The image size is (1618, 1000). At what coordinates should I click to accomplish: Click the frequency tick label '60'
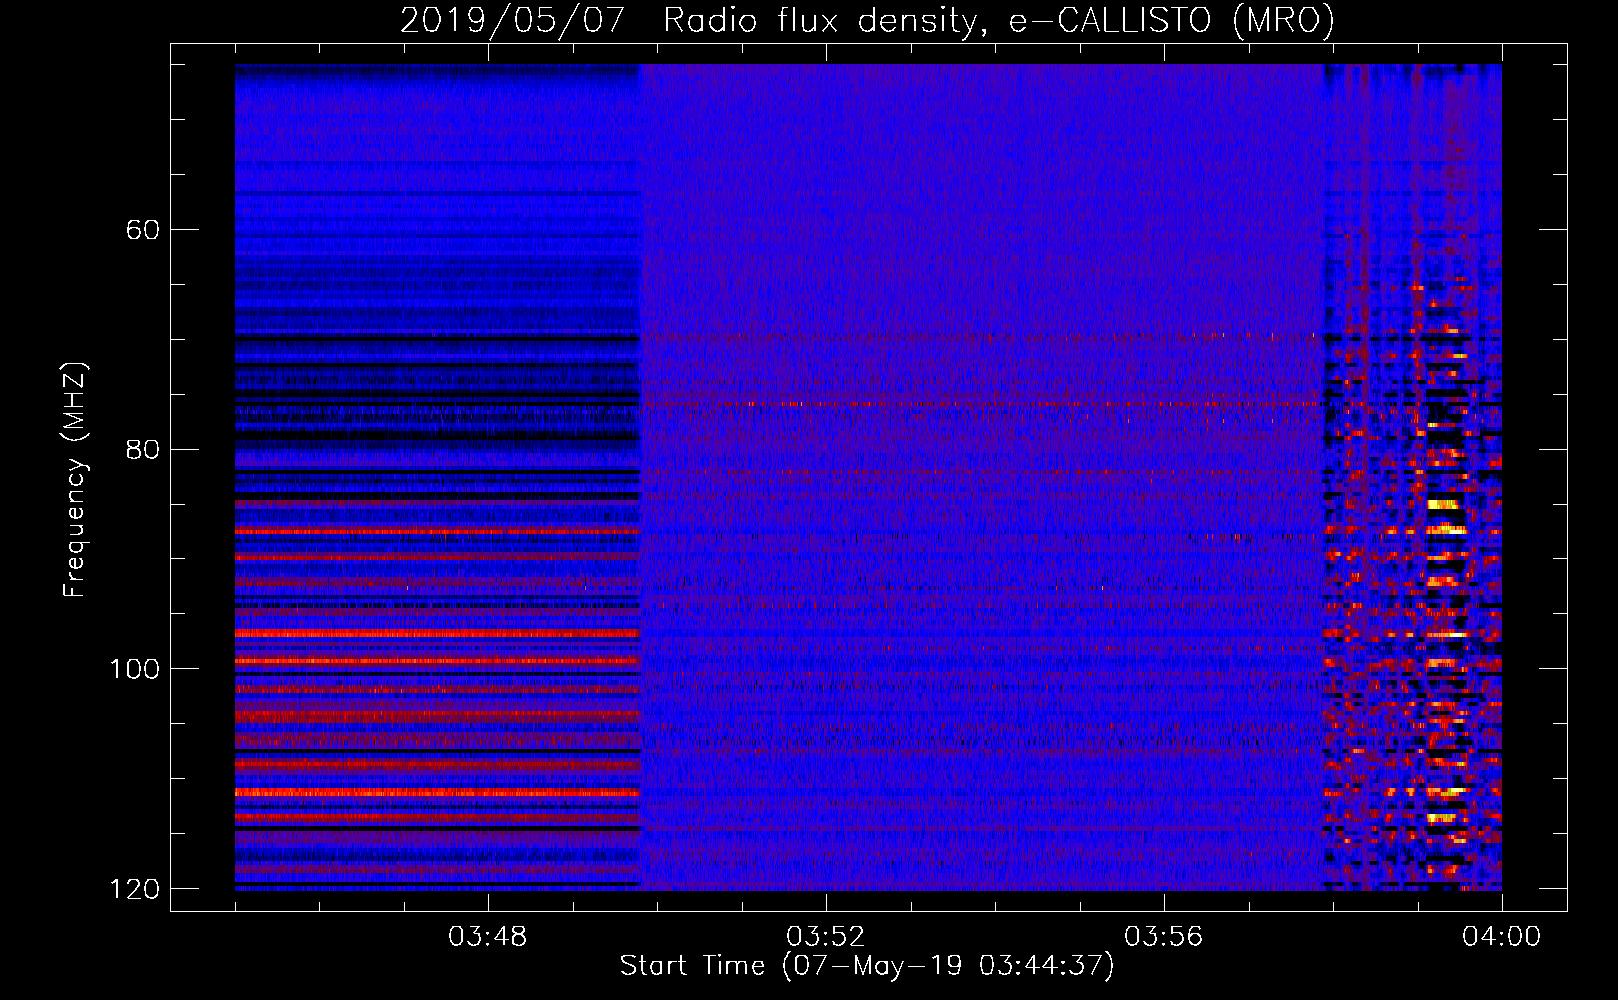[x=143, y=230]
